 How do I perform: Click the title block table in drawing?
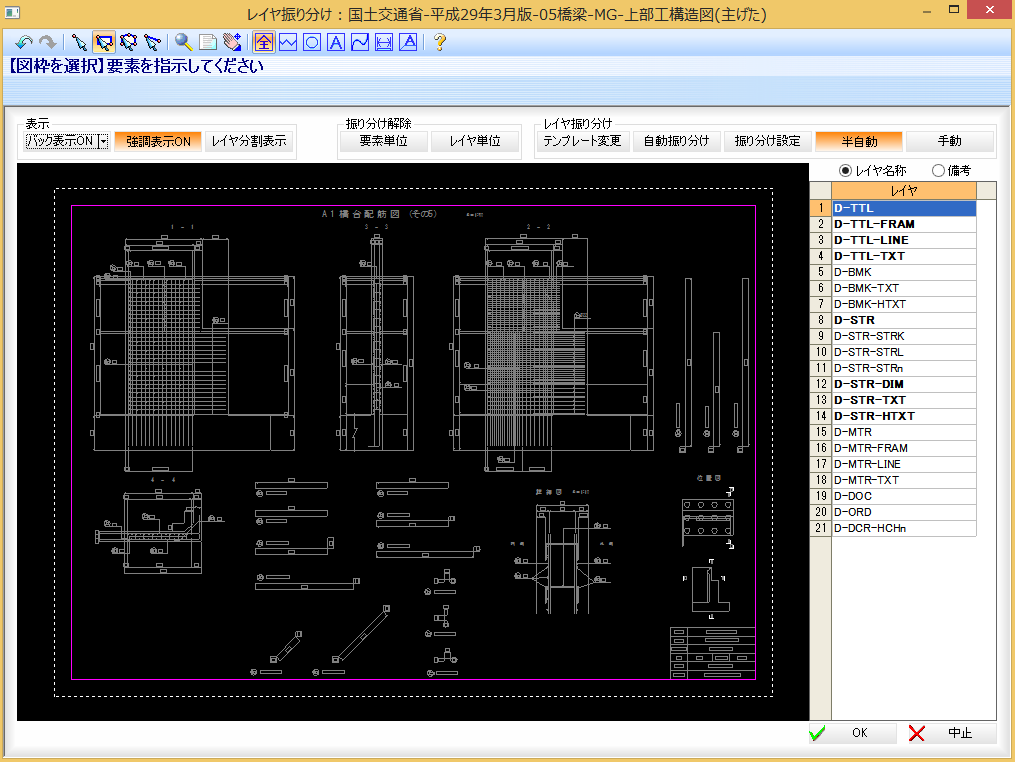click(x=712, y=653)
